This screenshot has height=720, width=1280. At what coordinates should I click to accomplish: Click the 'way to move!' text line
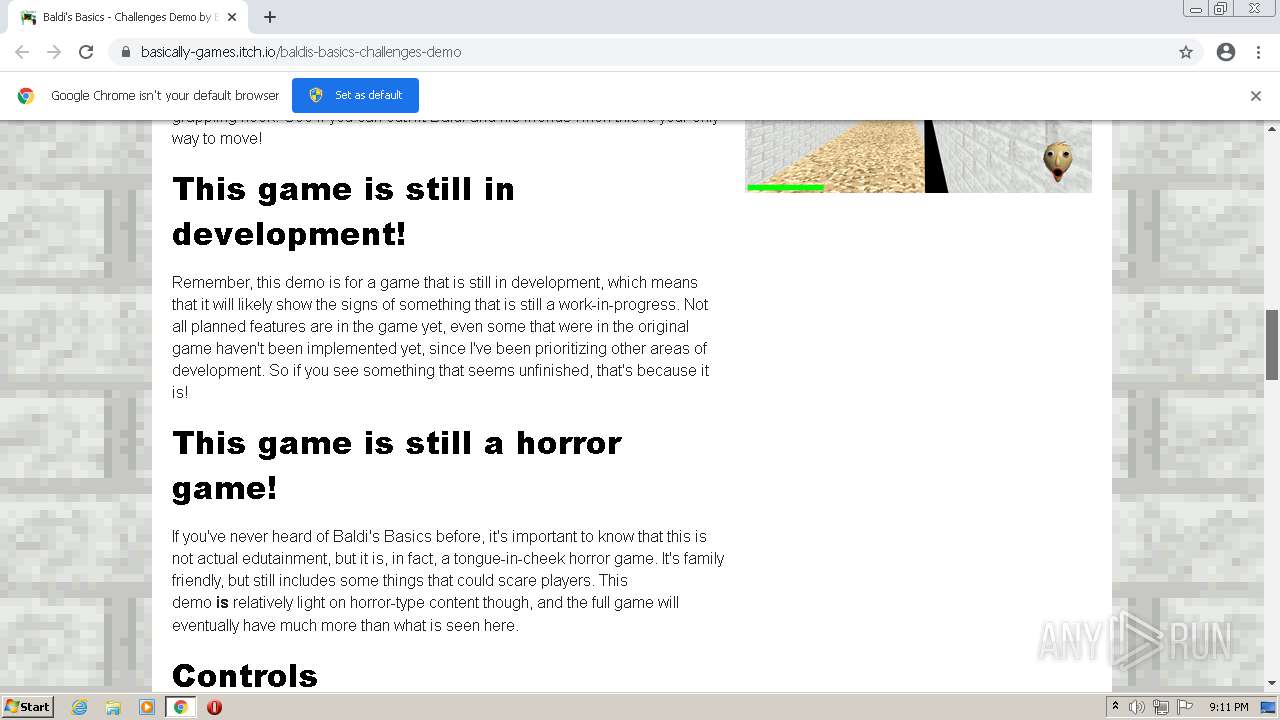(x=217, y=138)
